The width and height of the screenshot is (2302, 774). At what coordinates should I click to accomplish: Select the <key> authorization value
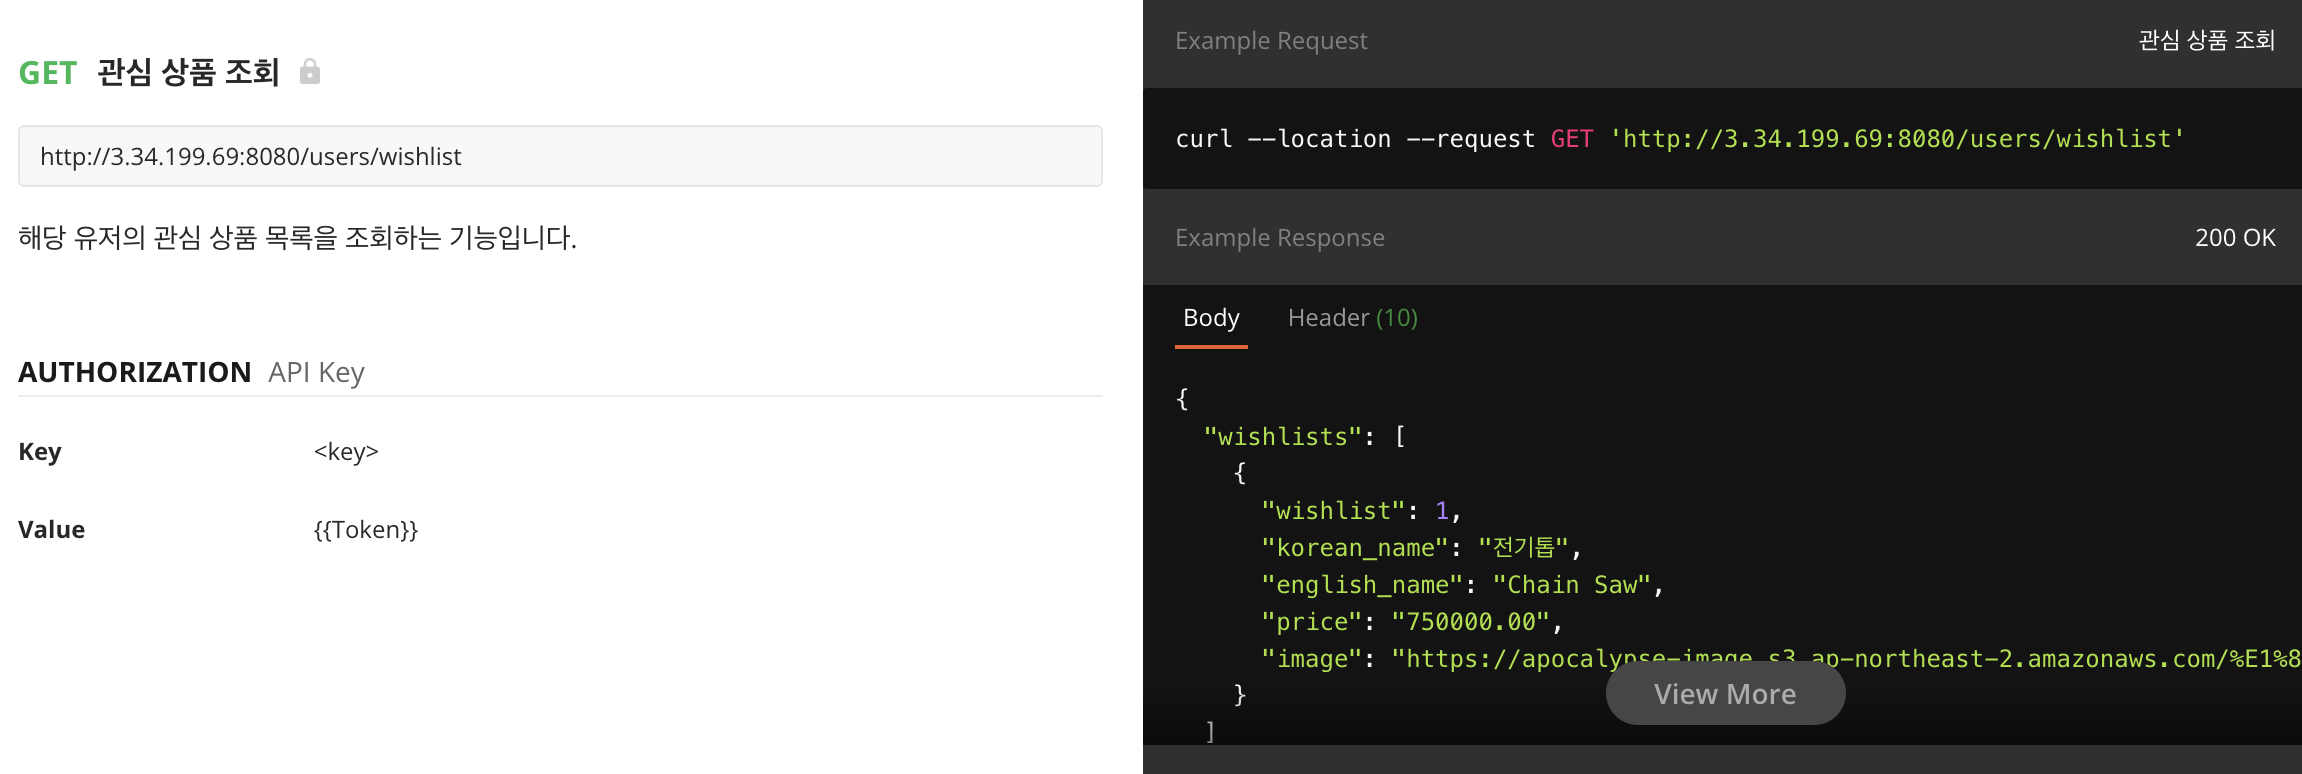pos(346,451)
